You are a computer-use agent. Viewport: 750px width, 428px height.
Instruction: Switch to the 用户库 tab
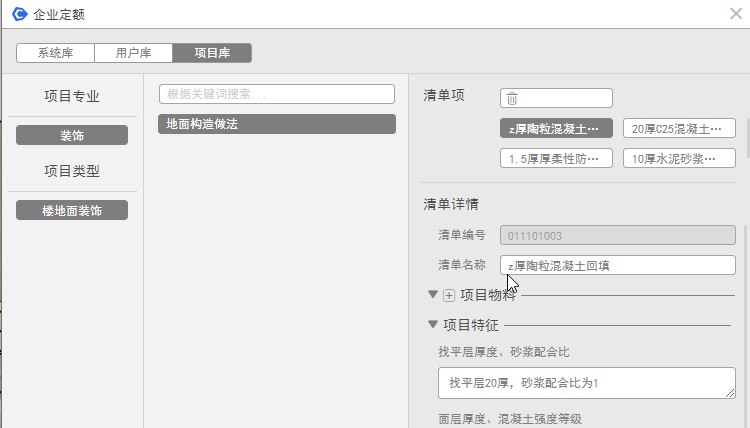[133, 53]
